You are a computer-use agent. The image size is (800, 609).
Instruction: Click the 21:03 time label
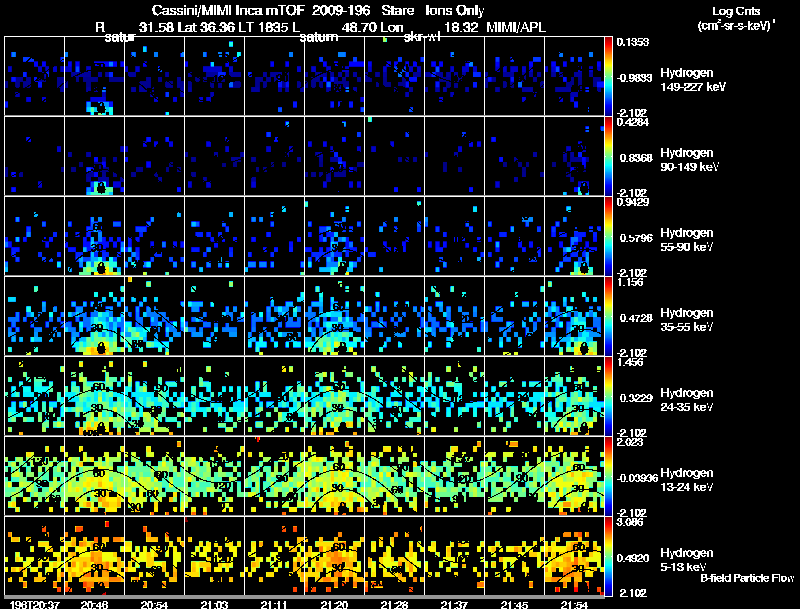click(214, 604)
